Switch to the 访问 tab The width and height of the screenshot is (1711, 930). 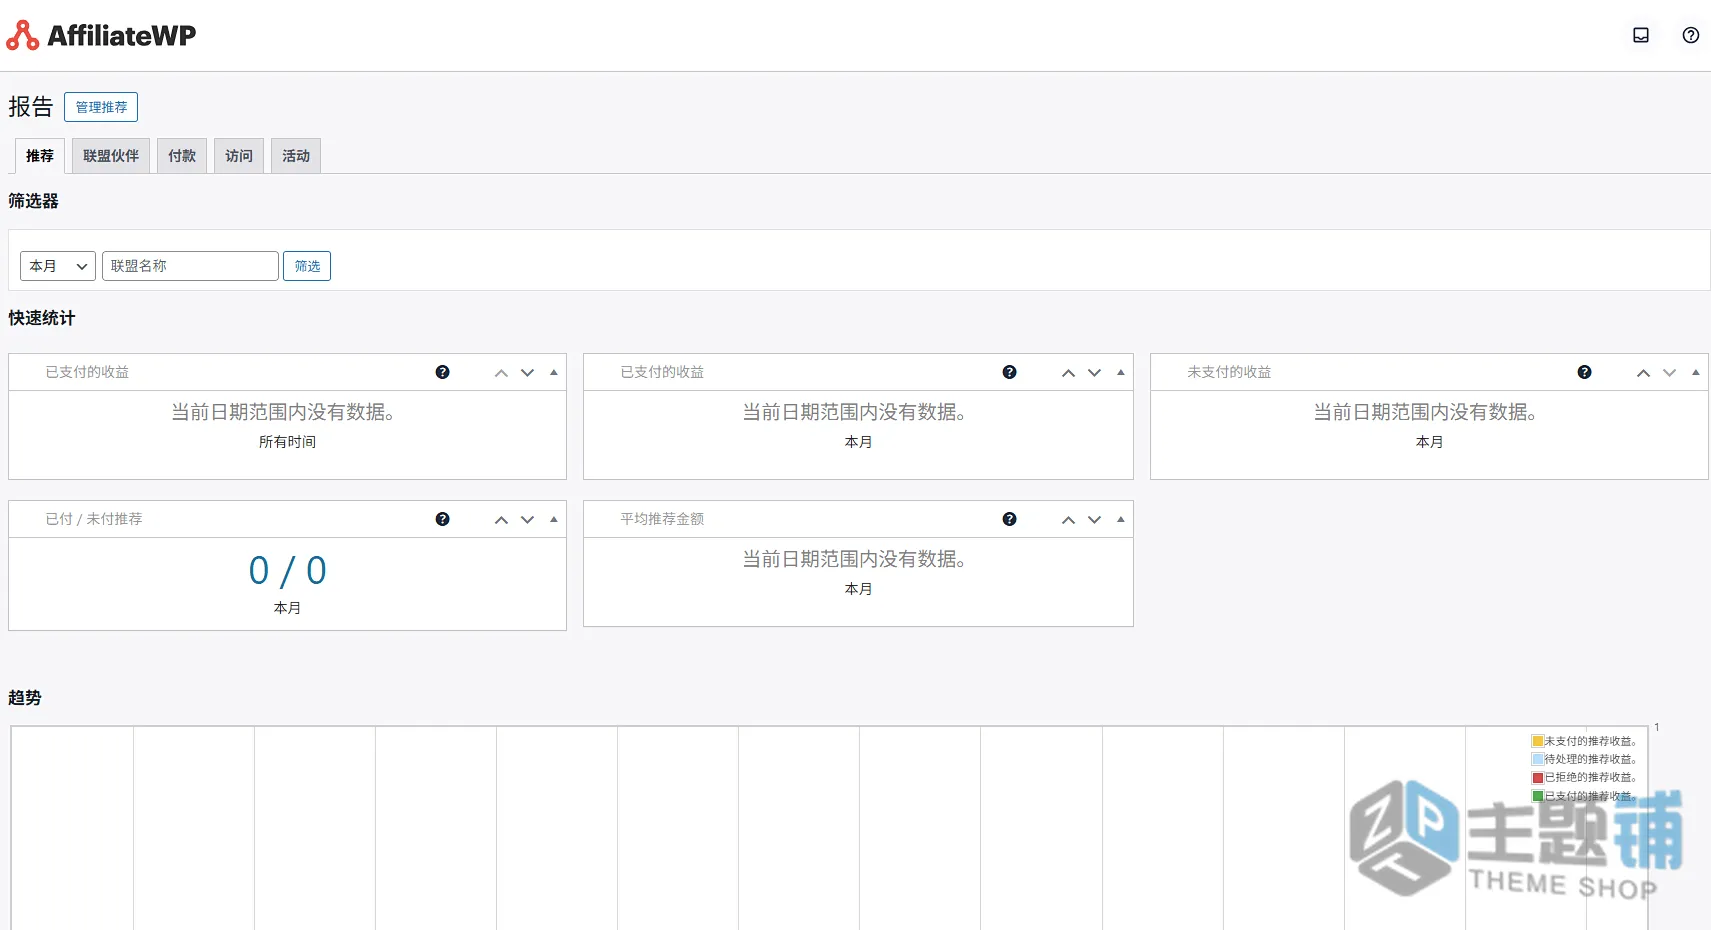(239, 156)
